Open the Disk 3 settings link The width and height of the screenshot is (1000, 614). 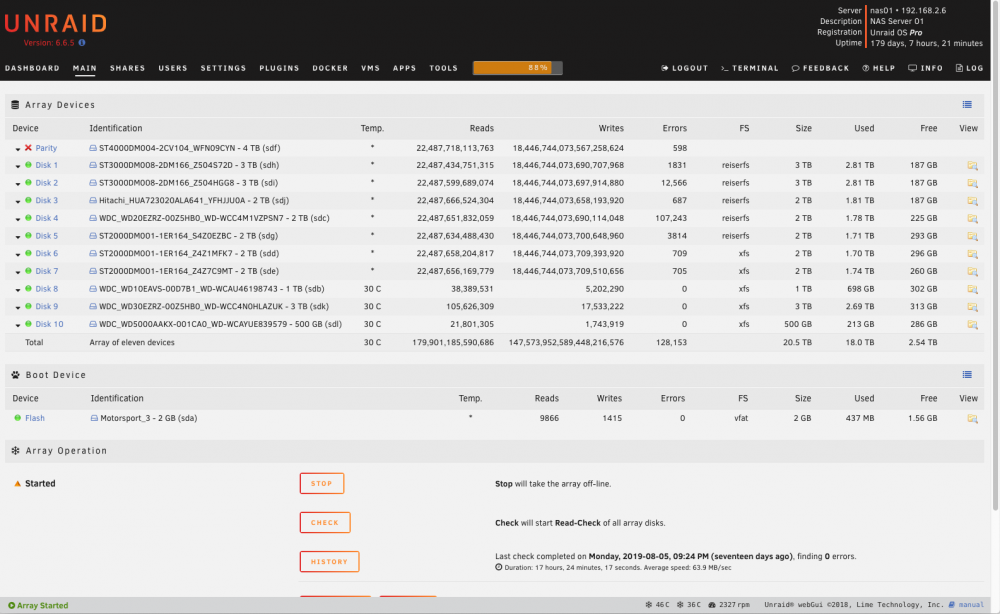coord(47,200)
